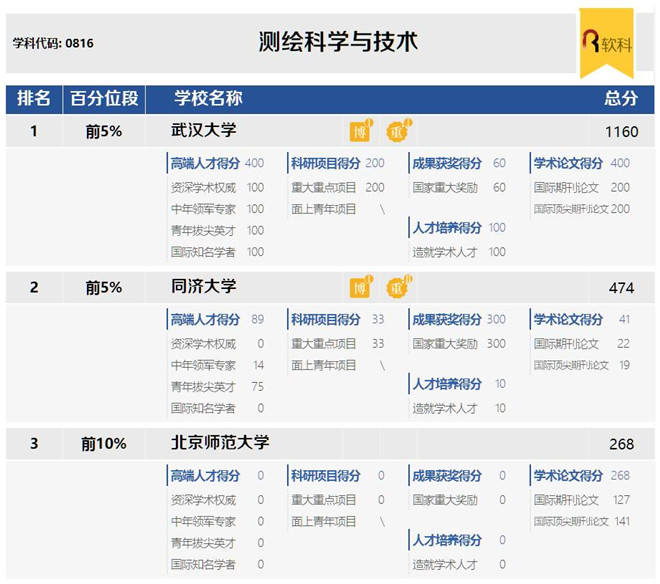Select the 学科代码: 0816 label
660x584 pixels.
(53, 43)
